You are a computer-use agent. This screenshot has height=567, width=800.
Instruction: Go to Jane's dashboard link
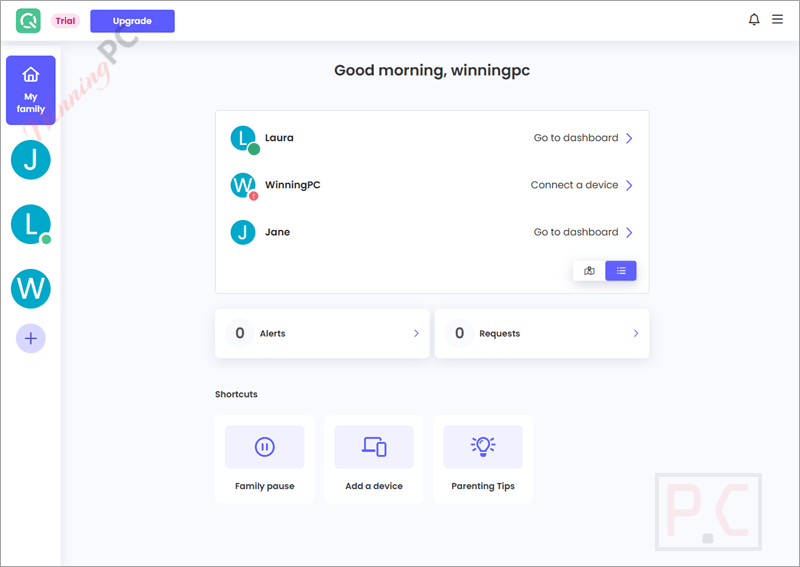tap(576, 232)
